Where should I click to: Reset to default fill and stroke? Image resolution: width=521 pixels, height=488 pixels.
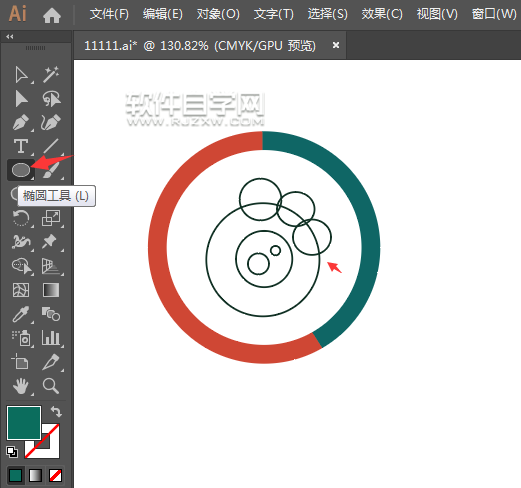pos(12,452)
